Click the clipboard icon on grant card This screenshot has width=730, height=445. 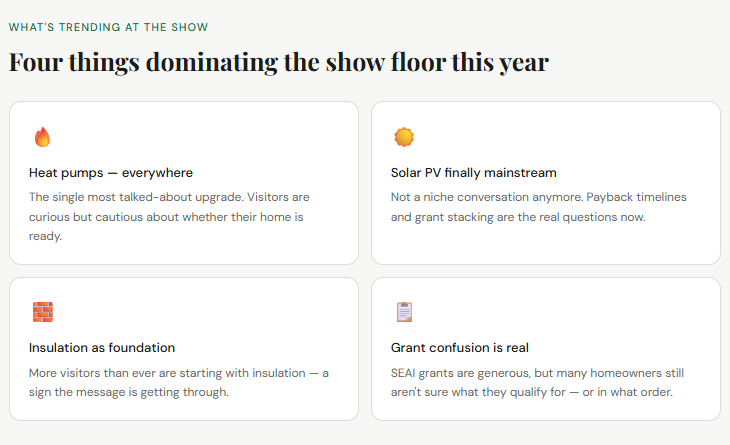click(x=404, y=312)
